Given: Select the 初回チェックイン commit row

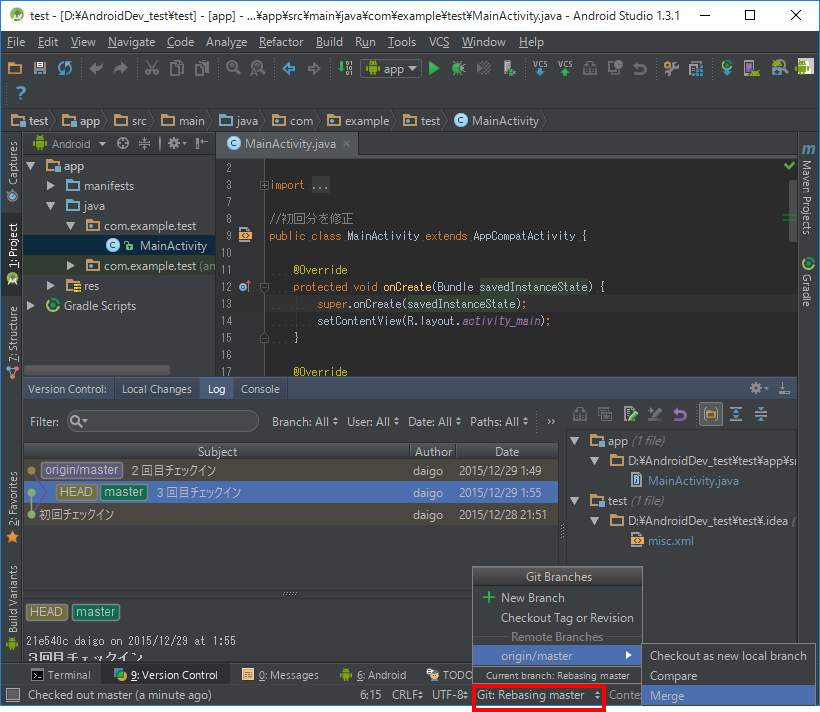Looking at the screenshot, I should tap(291, 514).
